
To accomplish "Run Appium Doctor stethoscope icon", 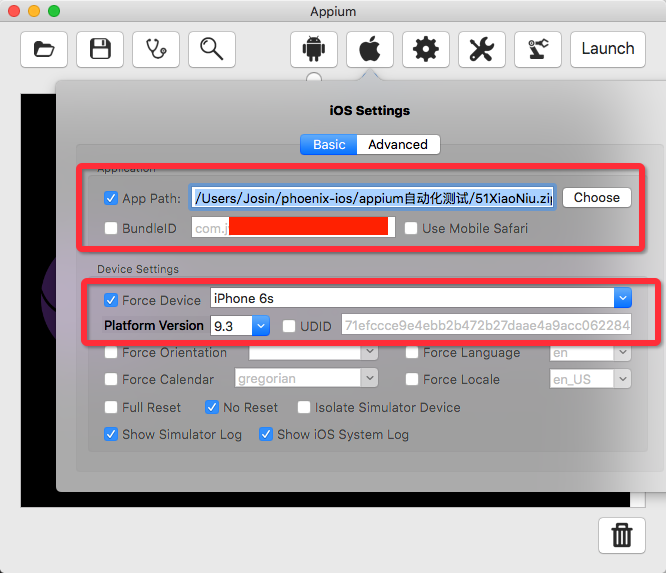I will coord(156,49).
